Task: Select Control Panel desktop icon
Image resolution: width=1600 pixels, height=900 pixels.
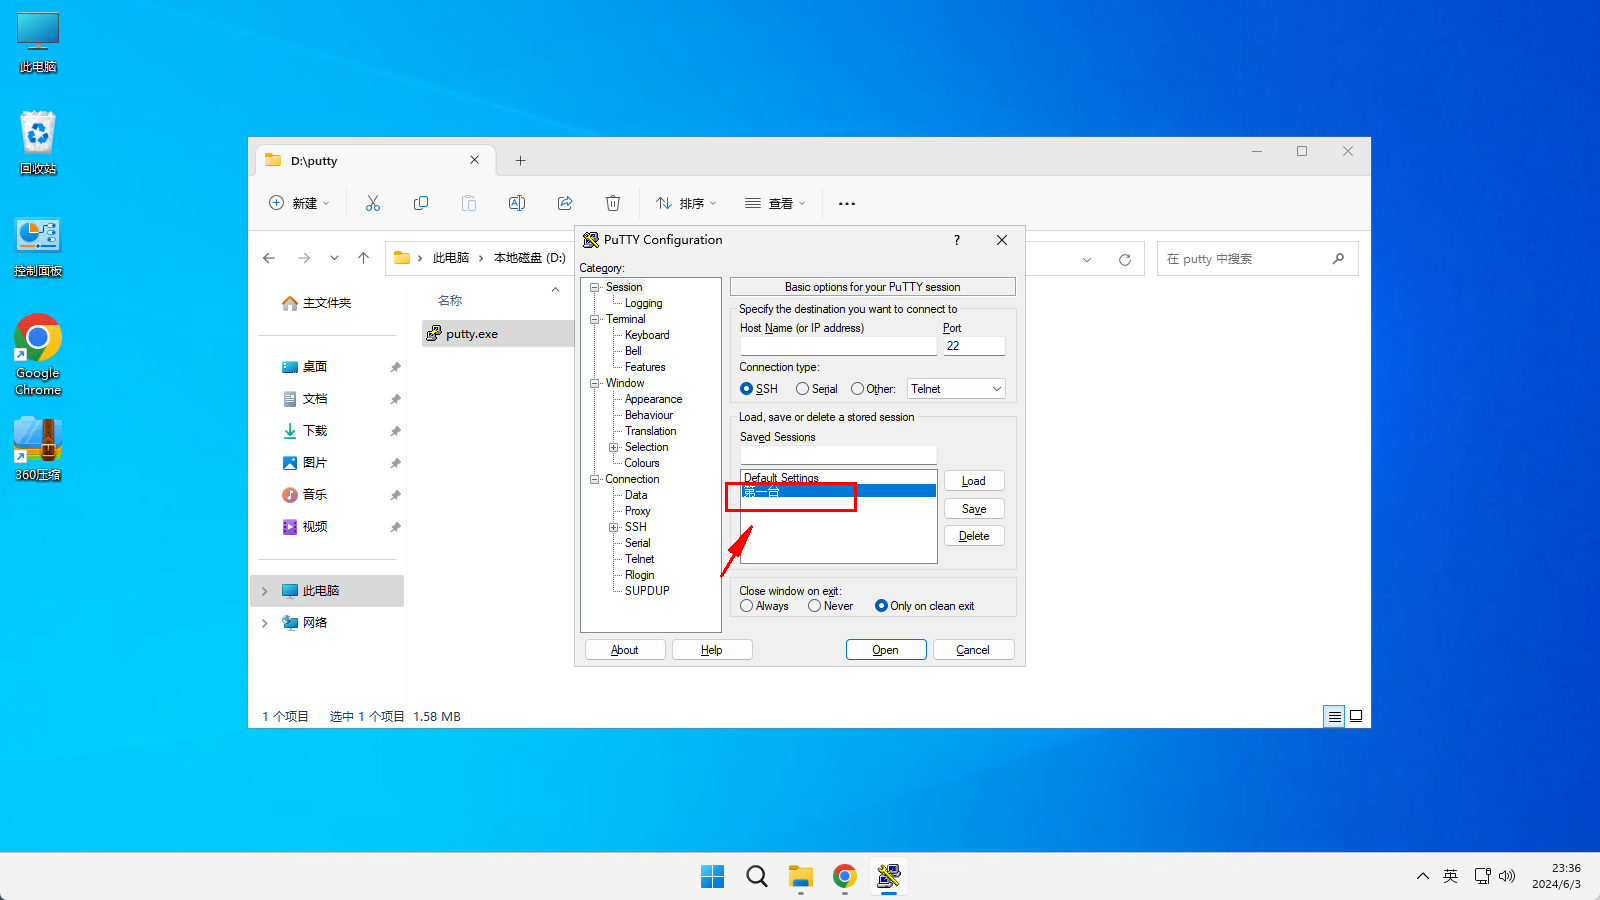Action: point(38,246)
